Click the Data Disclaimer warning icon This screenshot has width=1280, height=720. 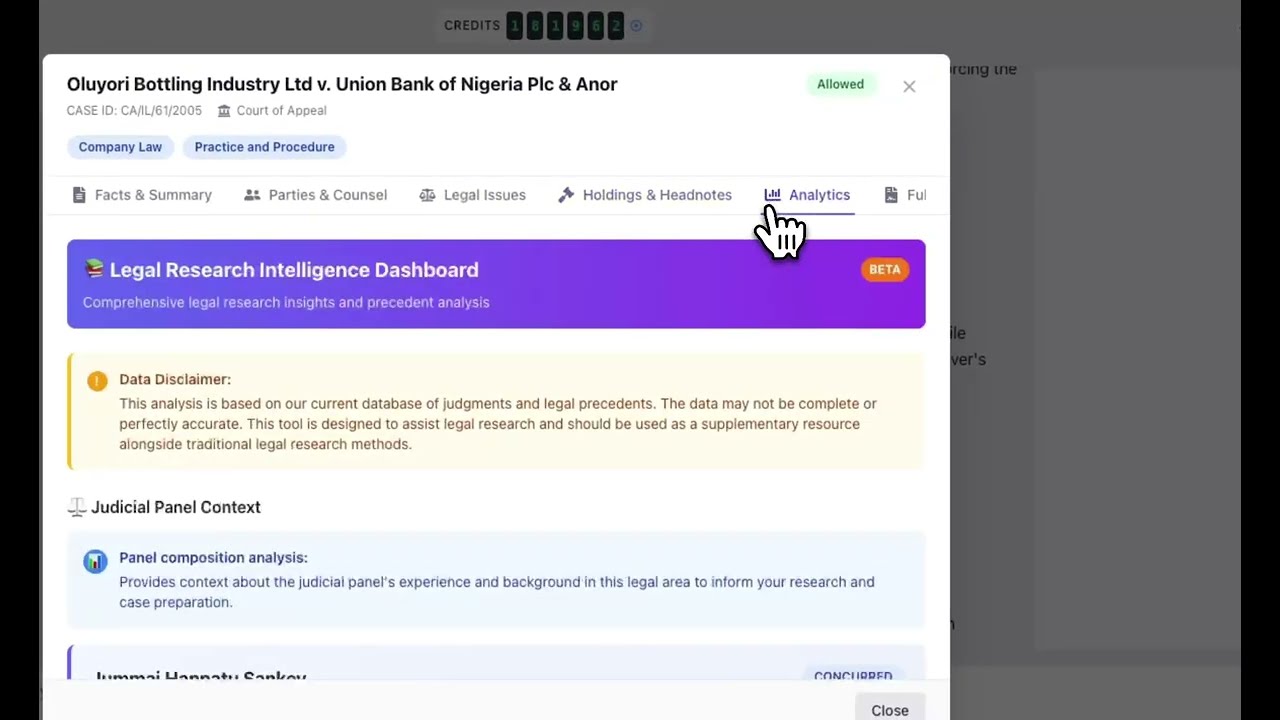(x=97, y=380)
